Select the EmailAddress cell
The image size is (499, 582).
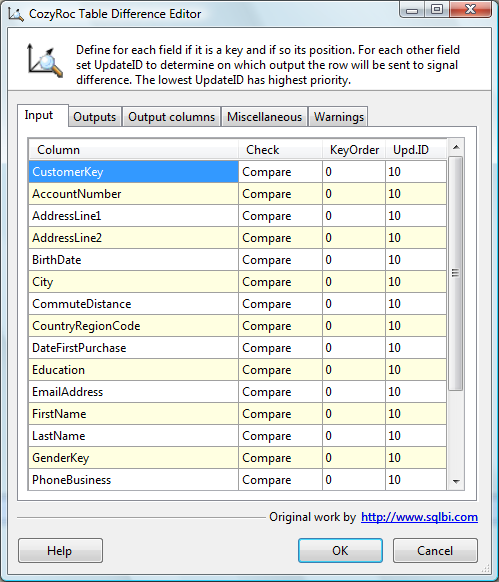(x=134, y=392)
